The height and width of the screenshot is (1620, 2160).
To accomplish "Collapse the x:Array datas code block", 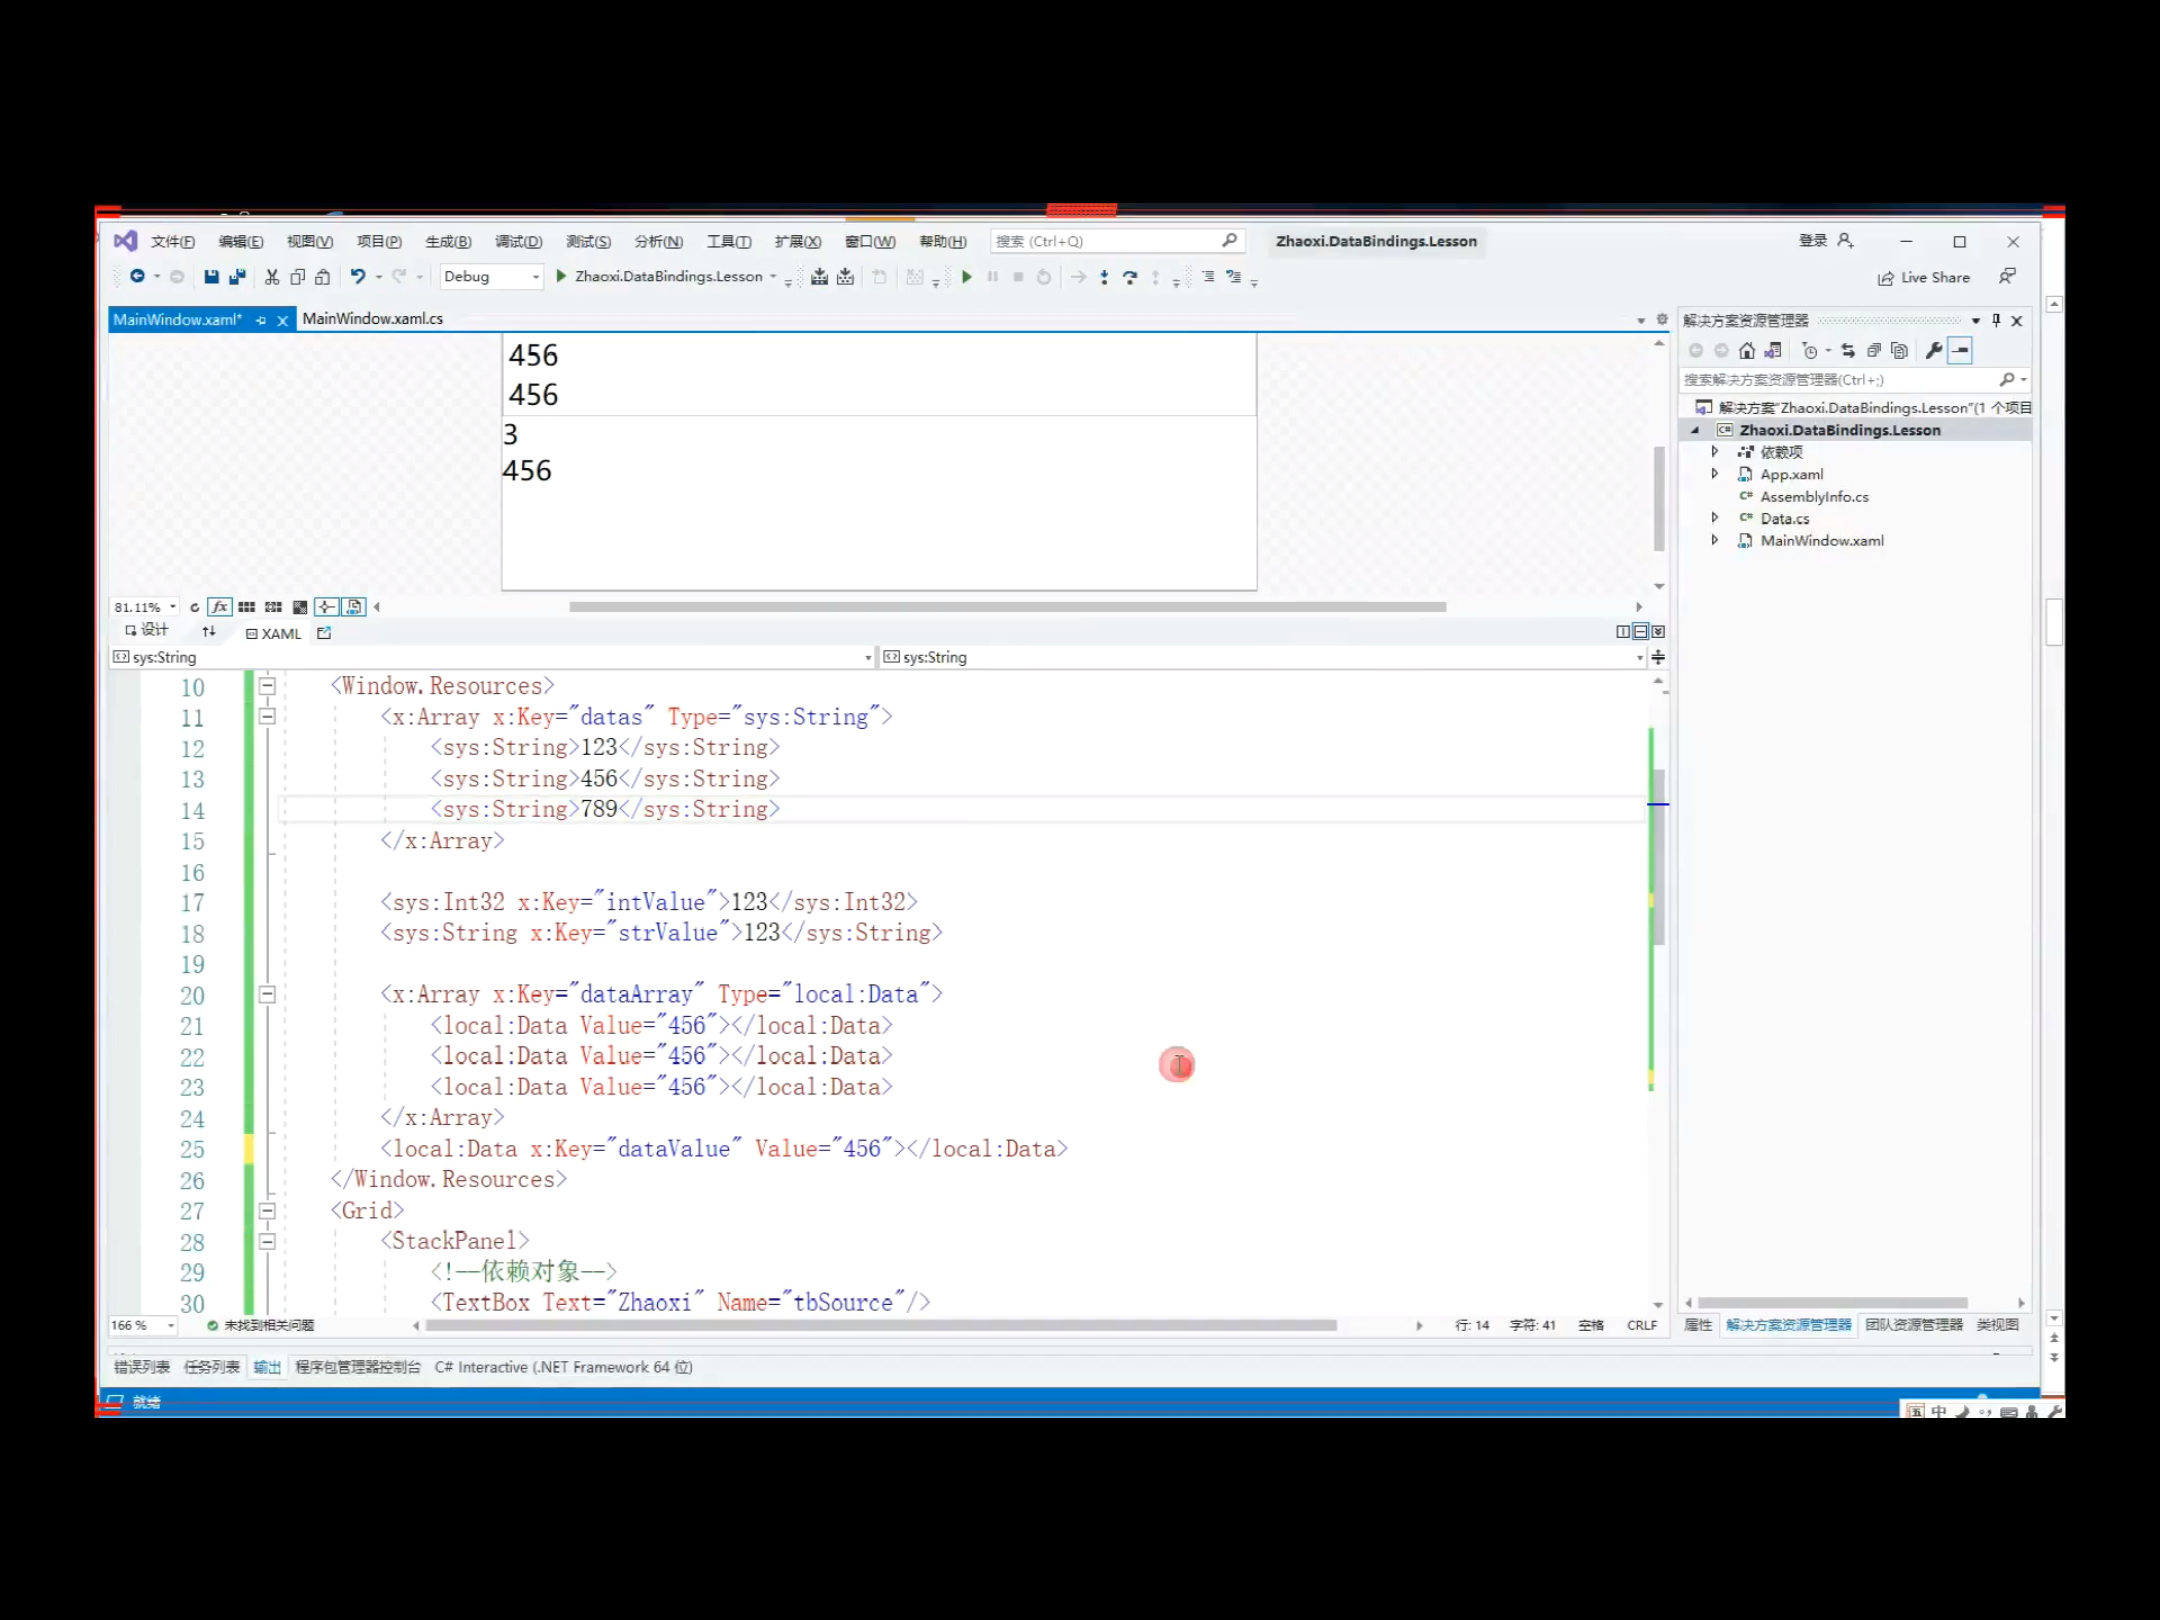I will [267, 717].
